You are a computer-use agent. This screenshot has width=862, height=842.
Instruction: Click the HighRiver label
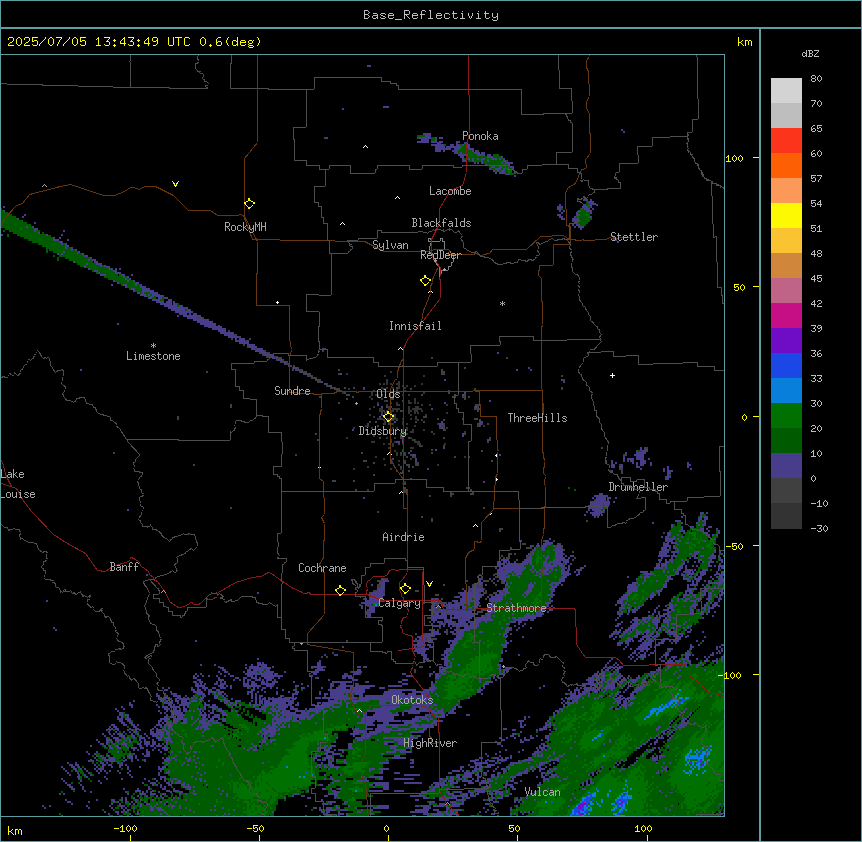[430, 743]
